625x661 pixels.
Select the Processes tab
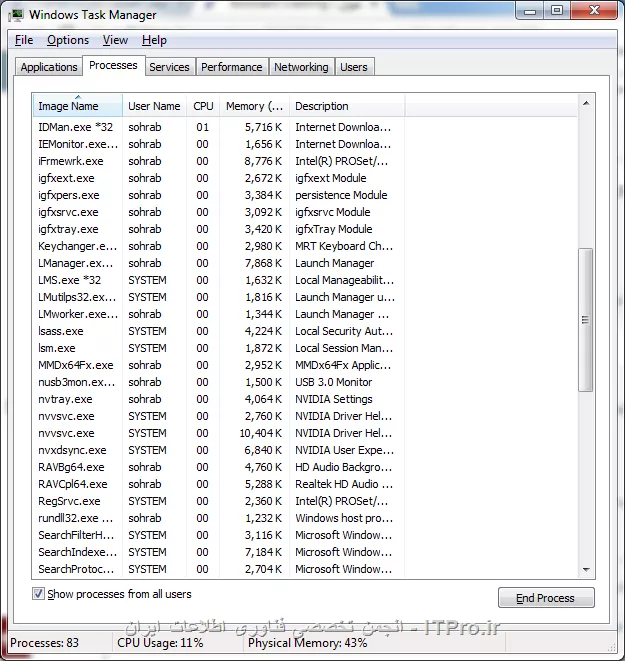113,65
